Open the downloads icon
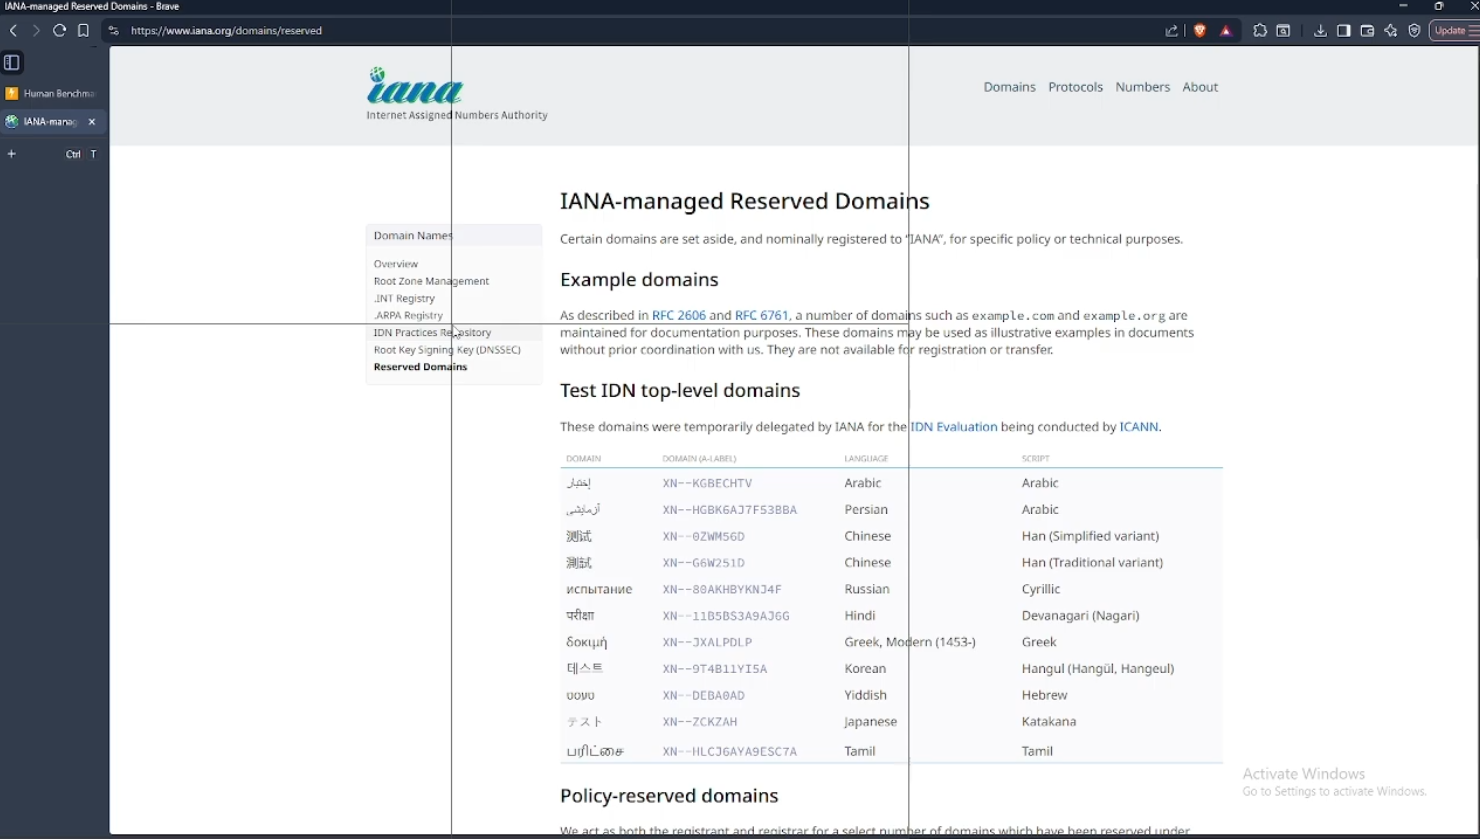The image size is (1480, 839). click(x=1320, y=31)
